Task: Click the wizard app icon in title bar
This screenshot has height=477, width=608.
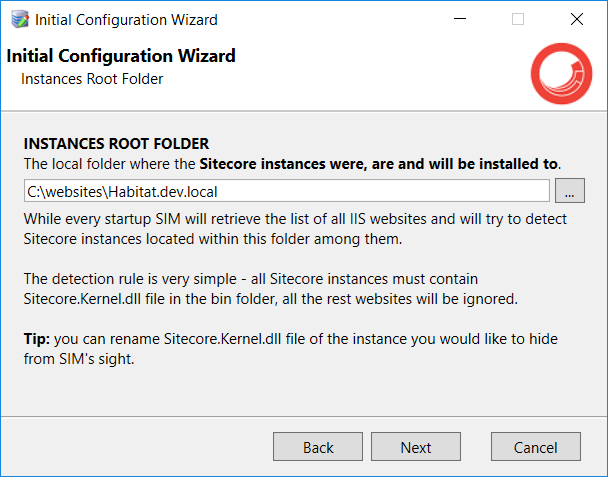Action: coord(20,19)
